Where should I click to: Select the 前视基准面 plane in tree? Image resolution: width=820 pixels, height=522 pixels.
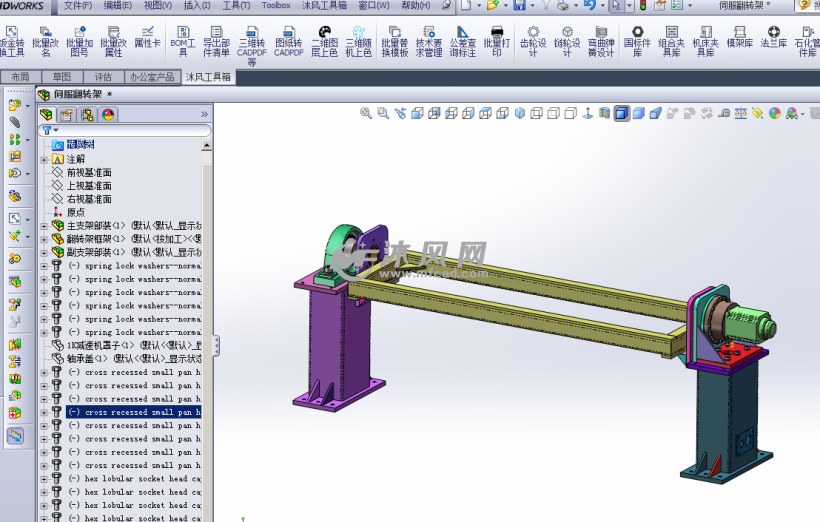[x=88, y=172]
